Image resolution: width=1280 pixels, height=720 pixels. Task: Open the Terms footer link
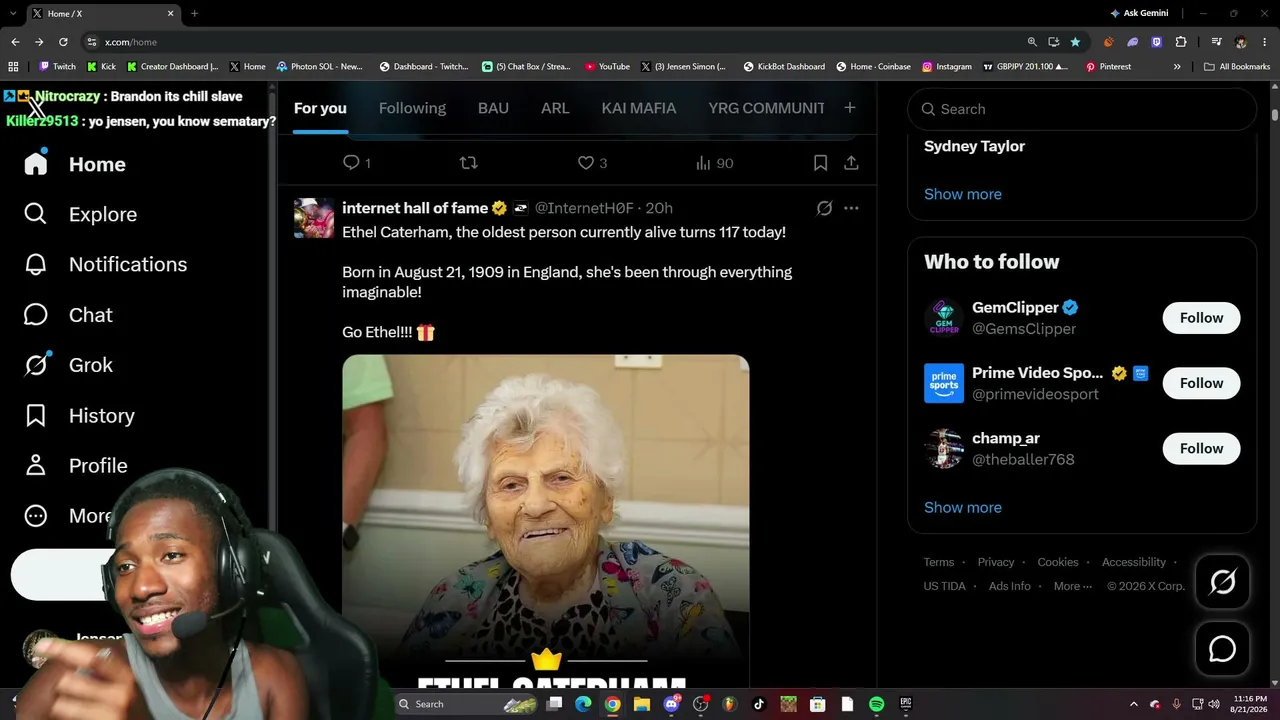pos(939,562)
